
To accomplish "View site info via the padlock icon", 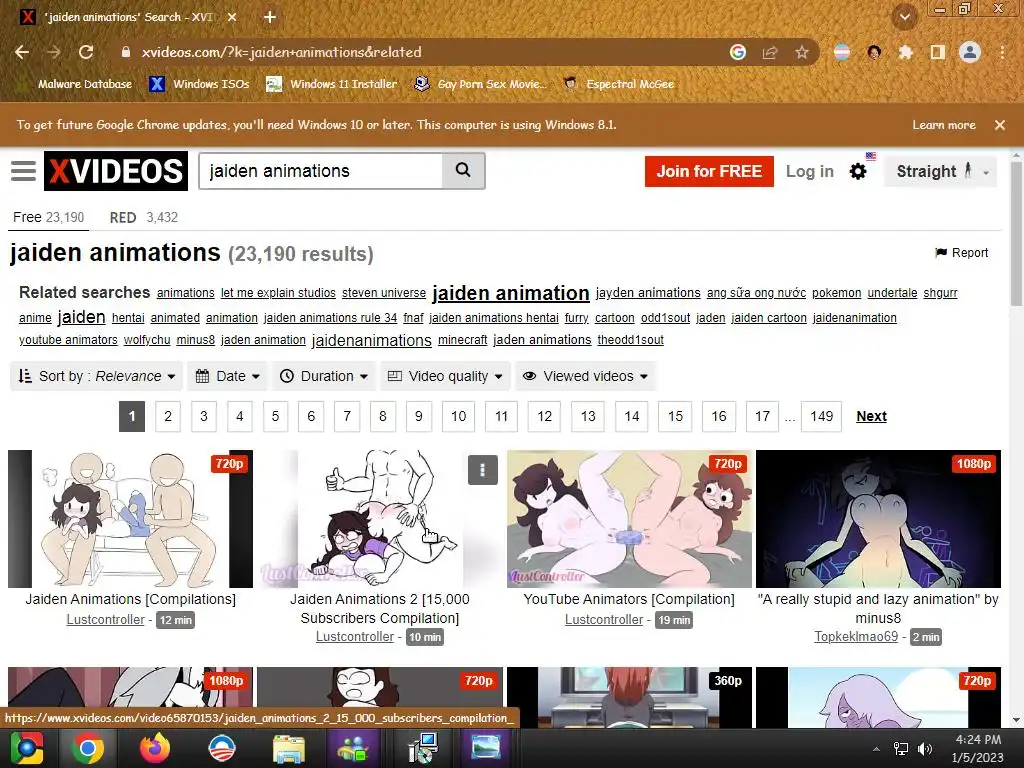I will pos(126,52).
